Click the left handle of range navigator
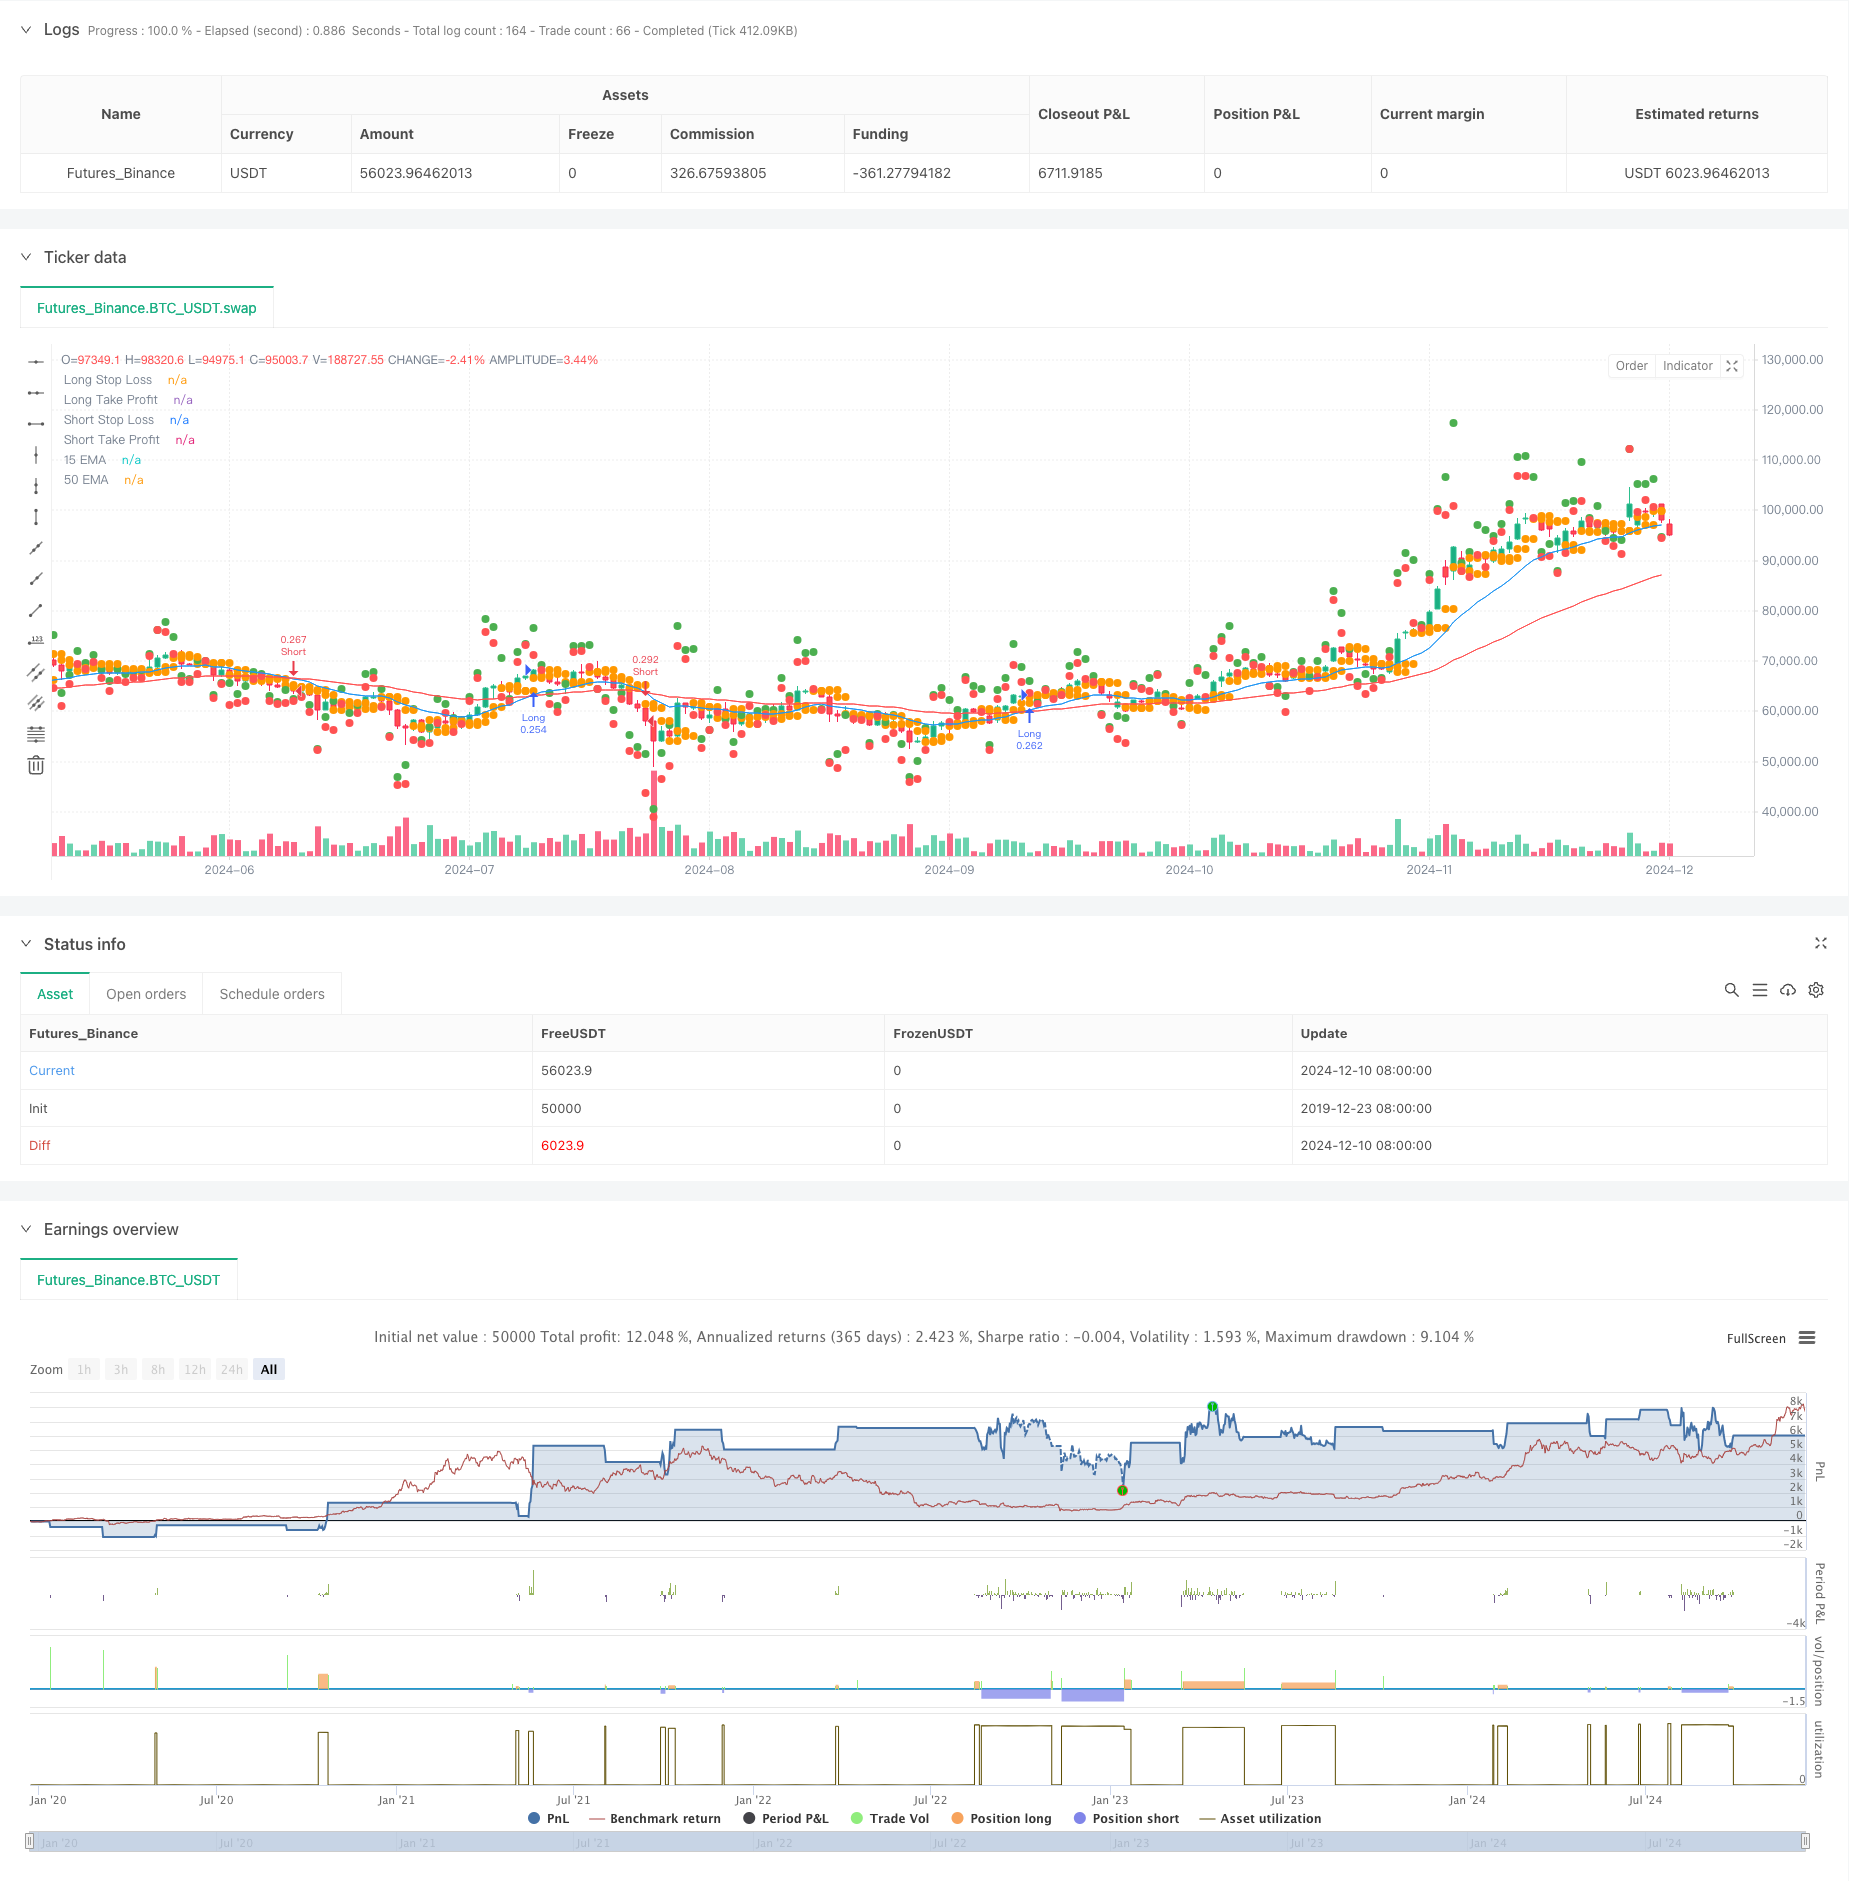 (30, 1841)
